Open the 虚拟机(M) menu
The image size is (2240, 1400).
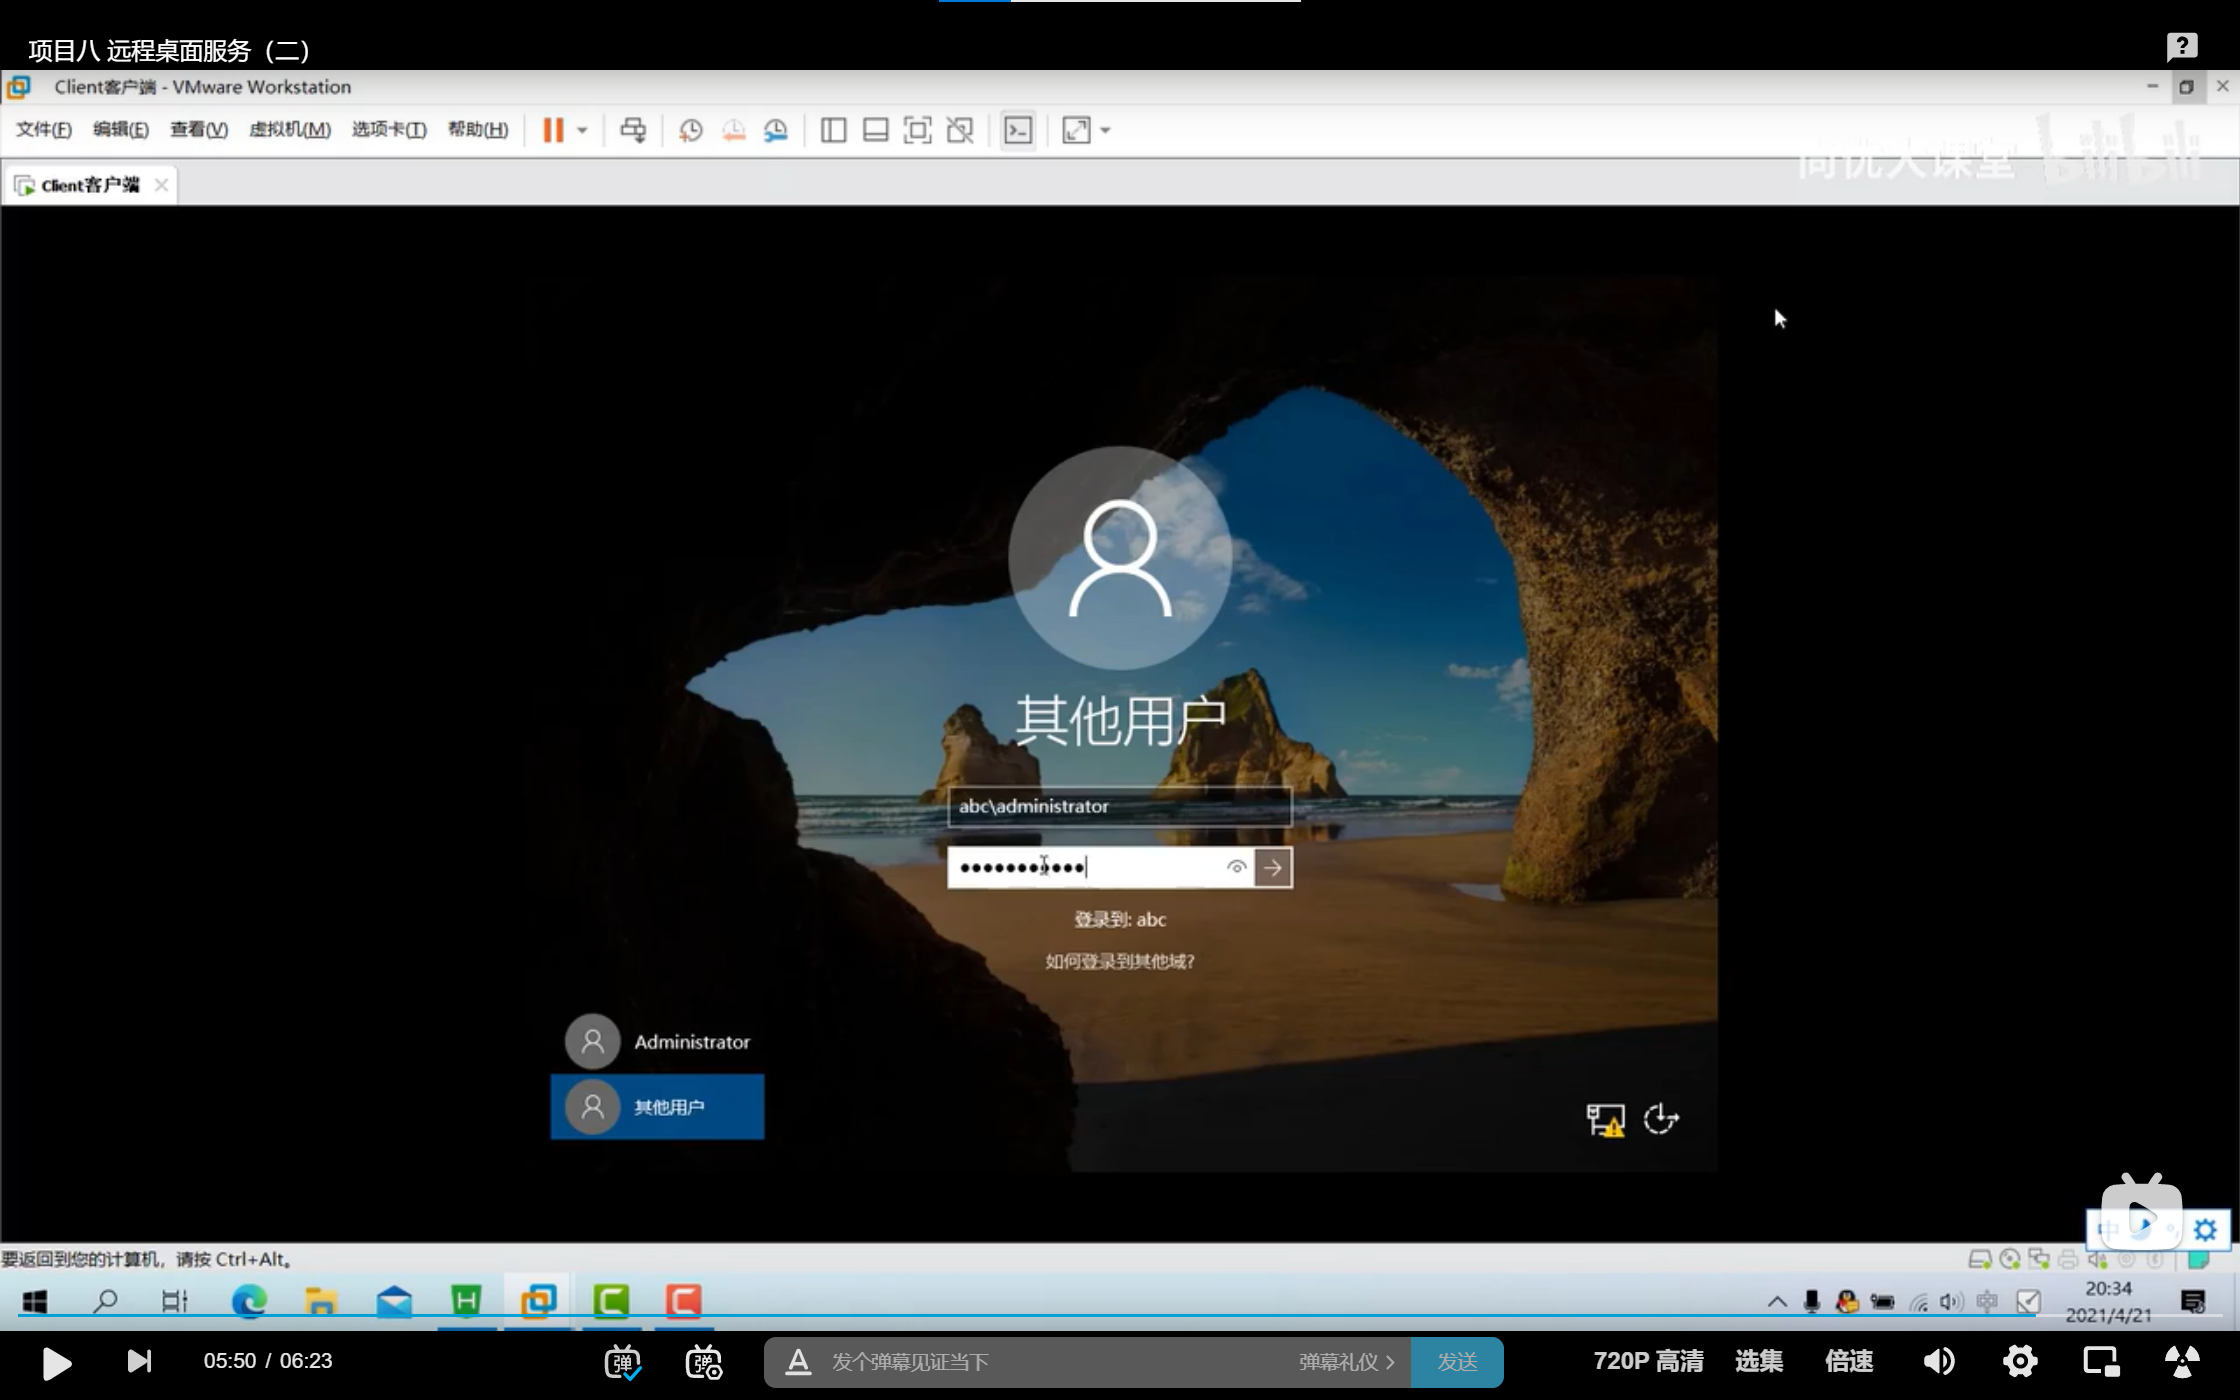tap(289, 130)
